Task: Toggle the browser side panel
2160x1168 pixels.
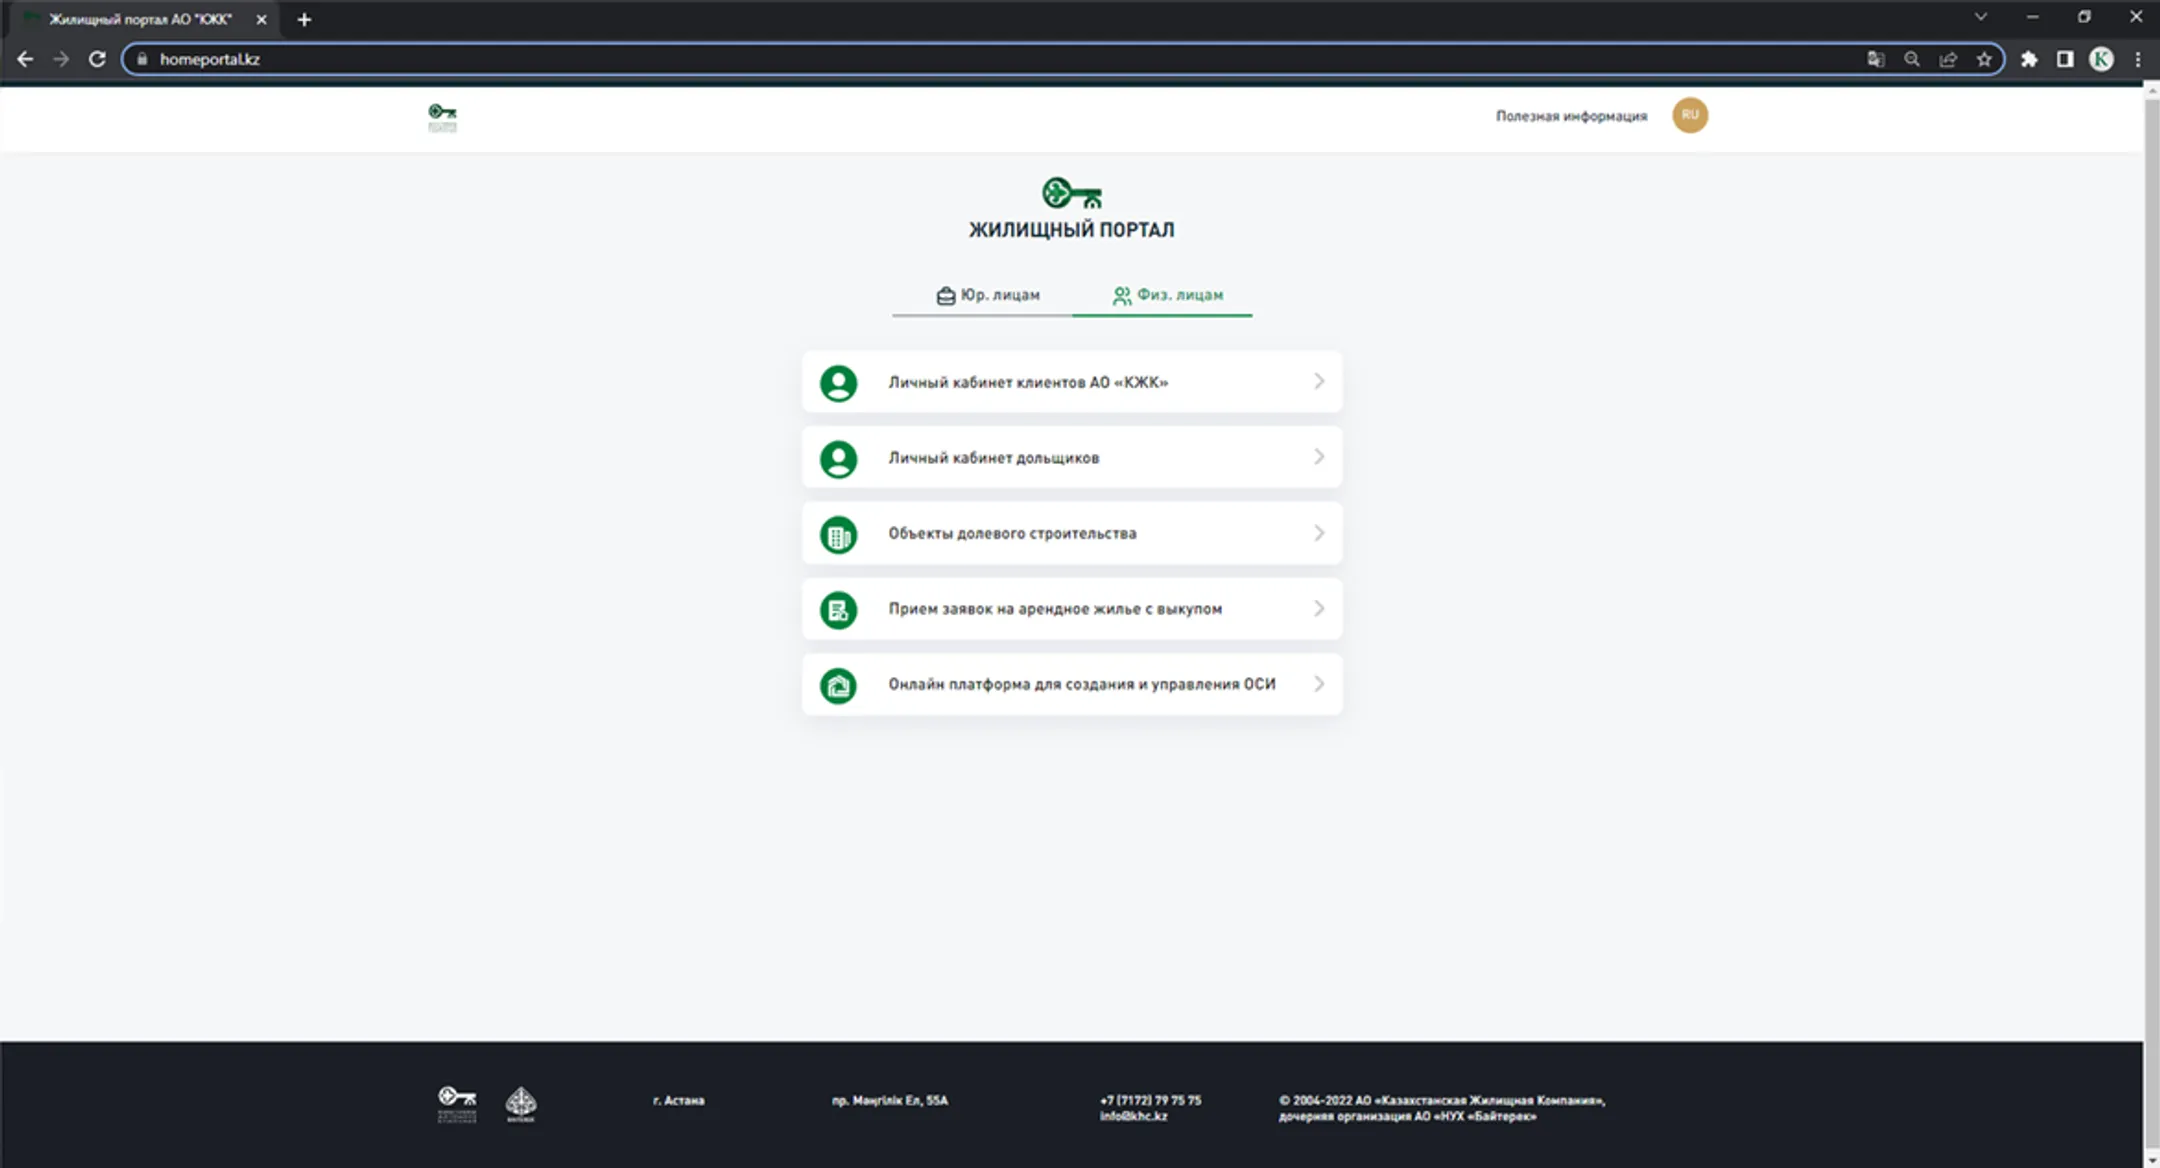Action: [x=2065, y=59]
